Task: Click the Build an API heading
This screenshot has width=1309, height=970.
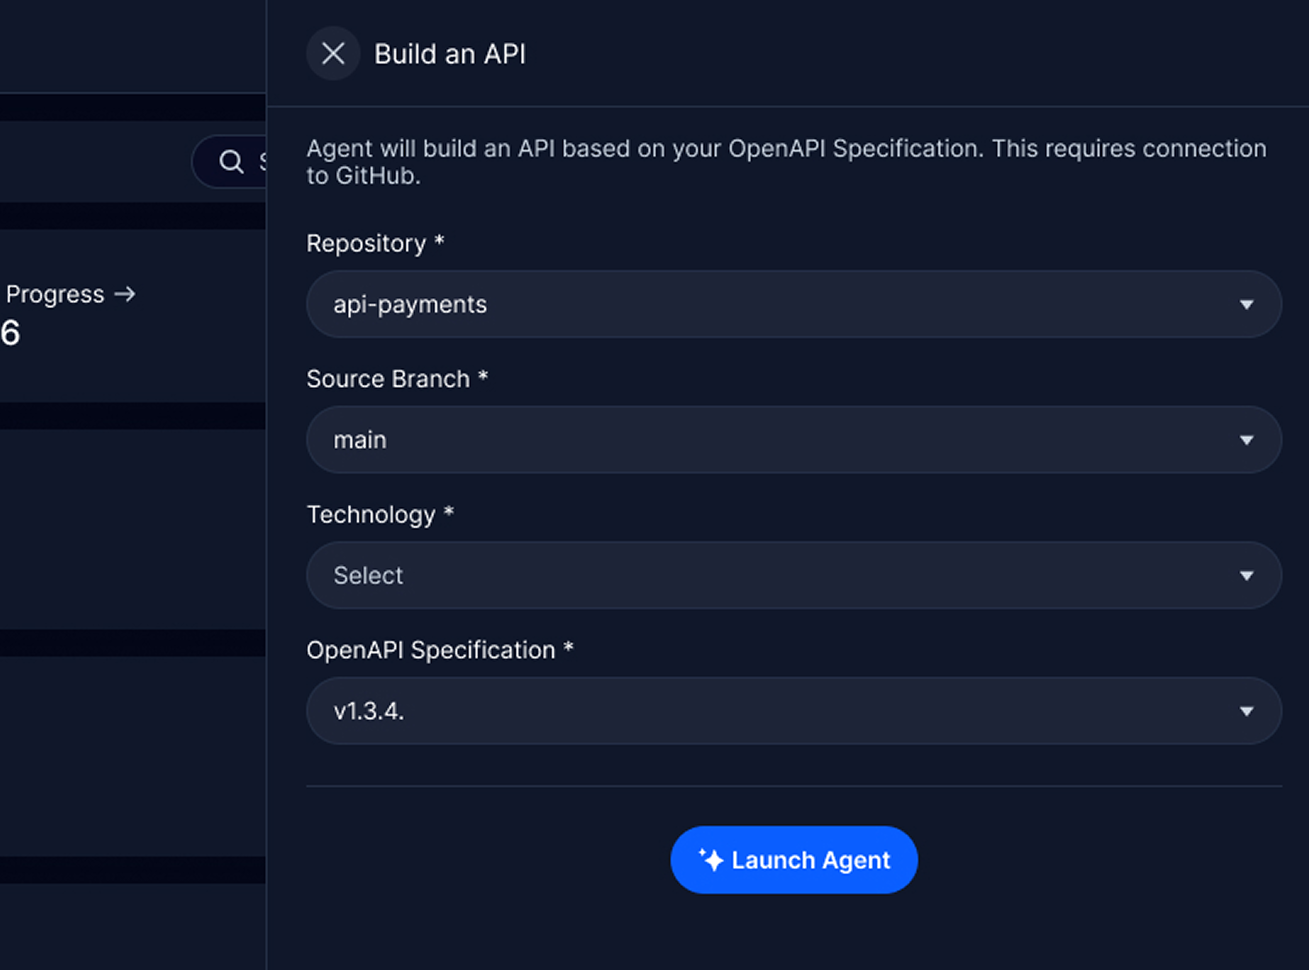Action: [449, 54]
